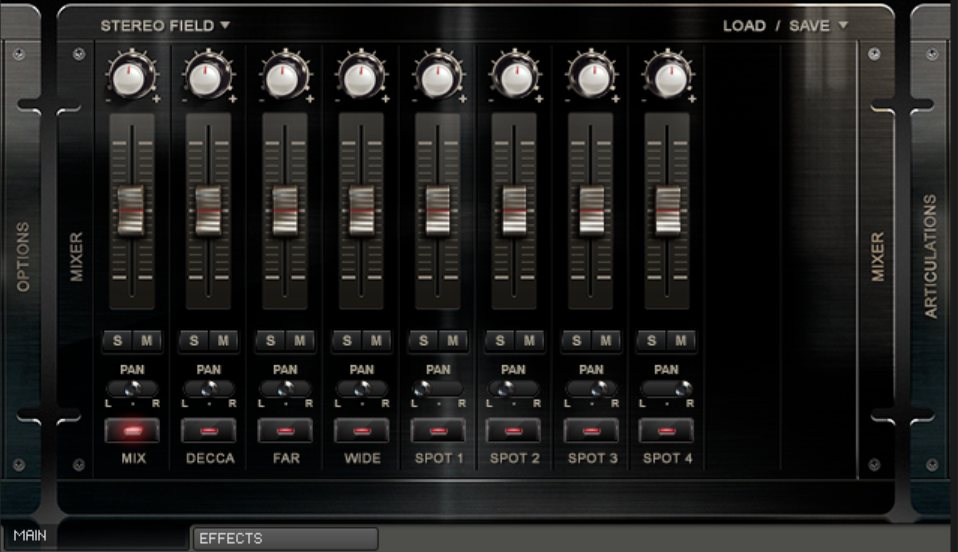Click the SPOT 1 volume fader
The image size is (958, 552).
click(437, 211)
